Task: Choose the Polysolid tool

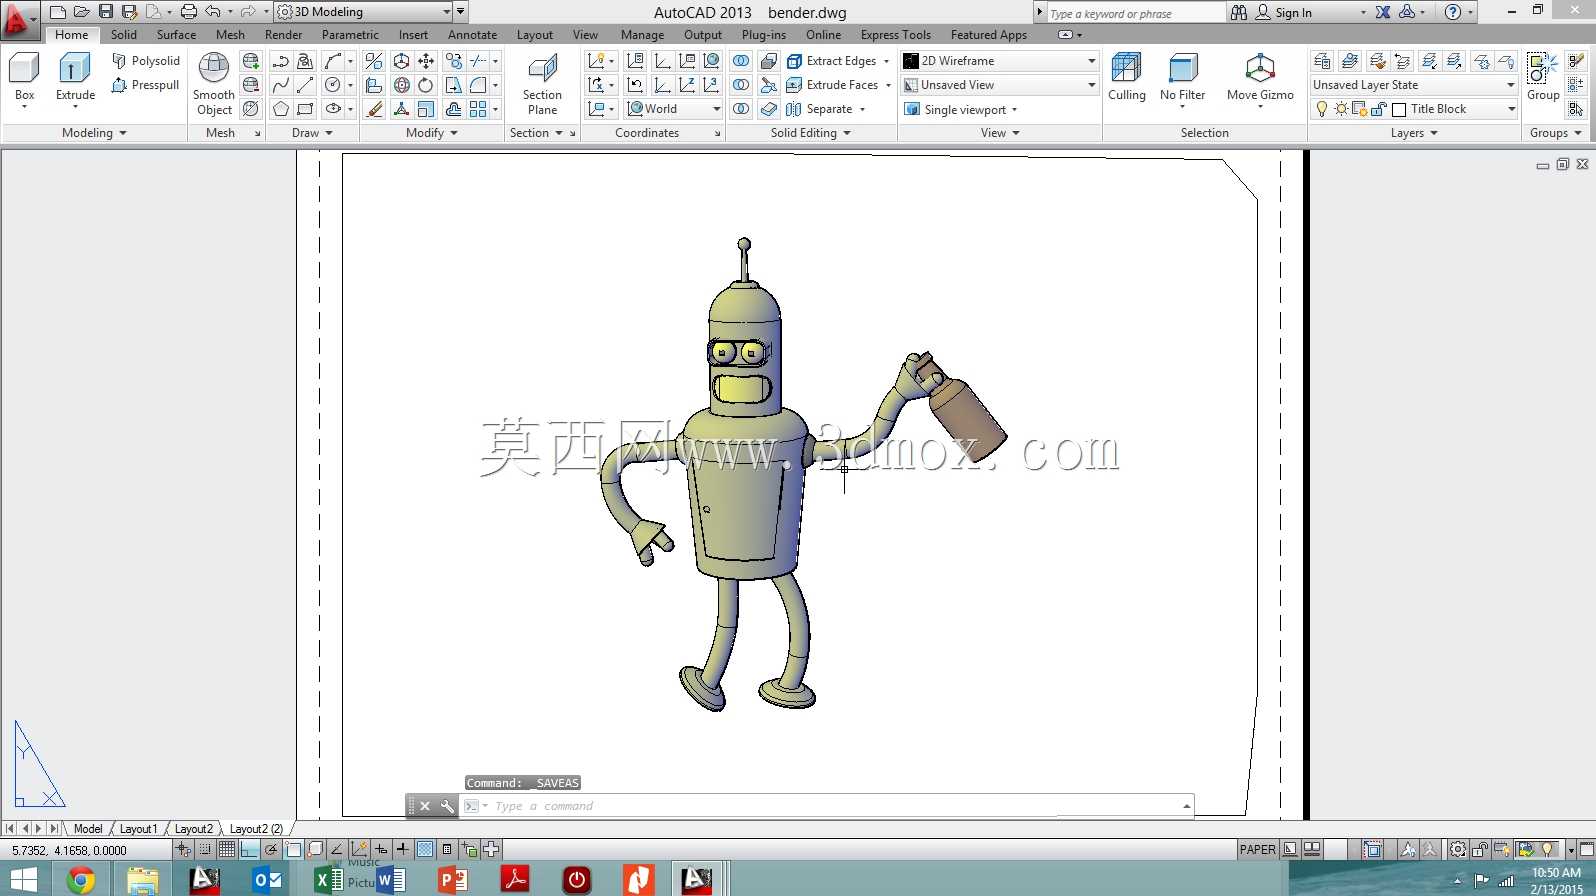Action: pos(146,61)
